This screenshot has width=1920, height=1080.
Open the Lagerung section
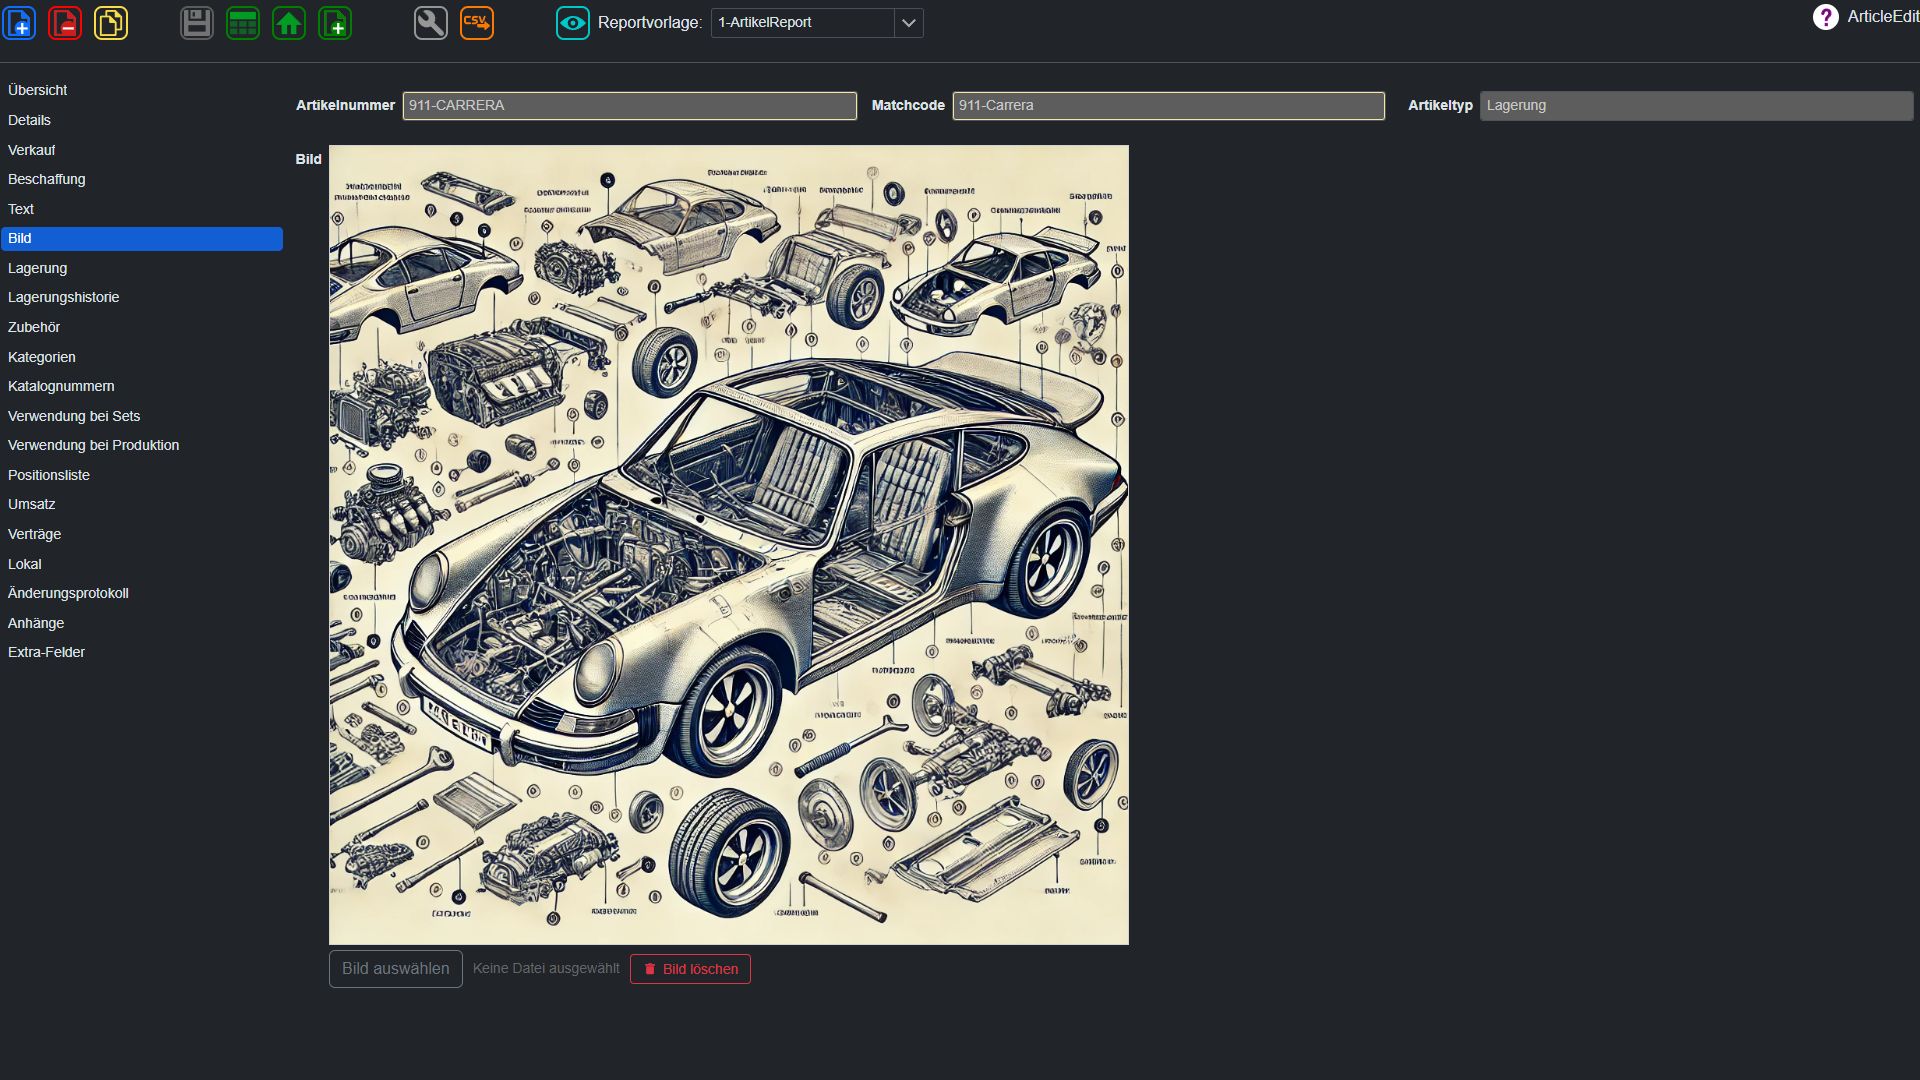click(x=142, y=268)
